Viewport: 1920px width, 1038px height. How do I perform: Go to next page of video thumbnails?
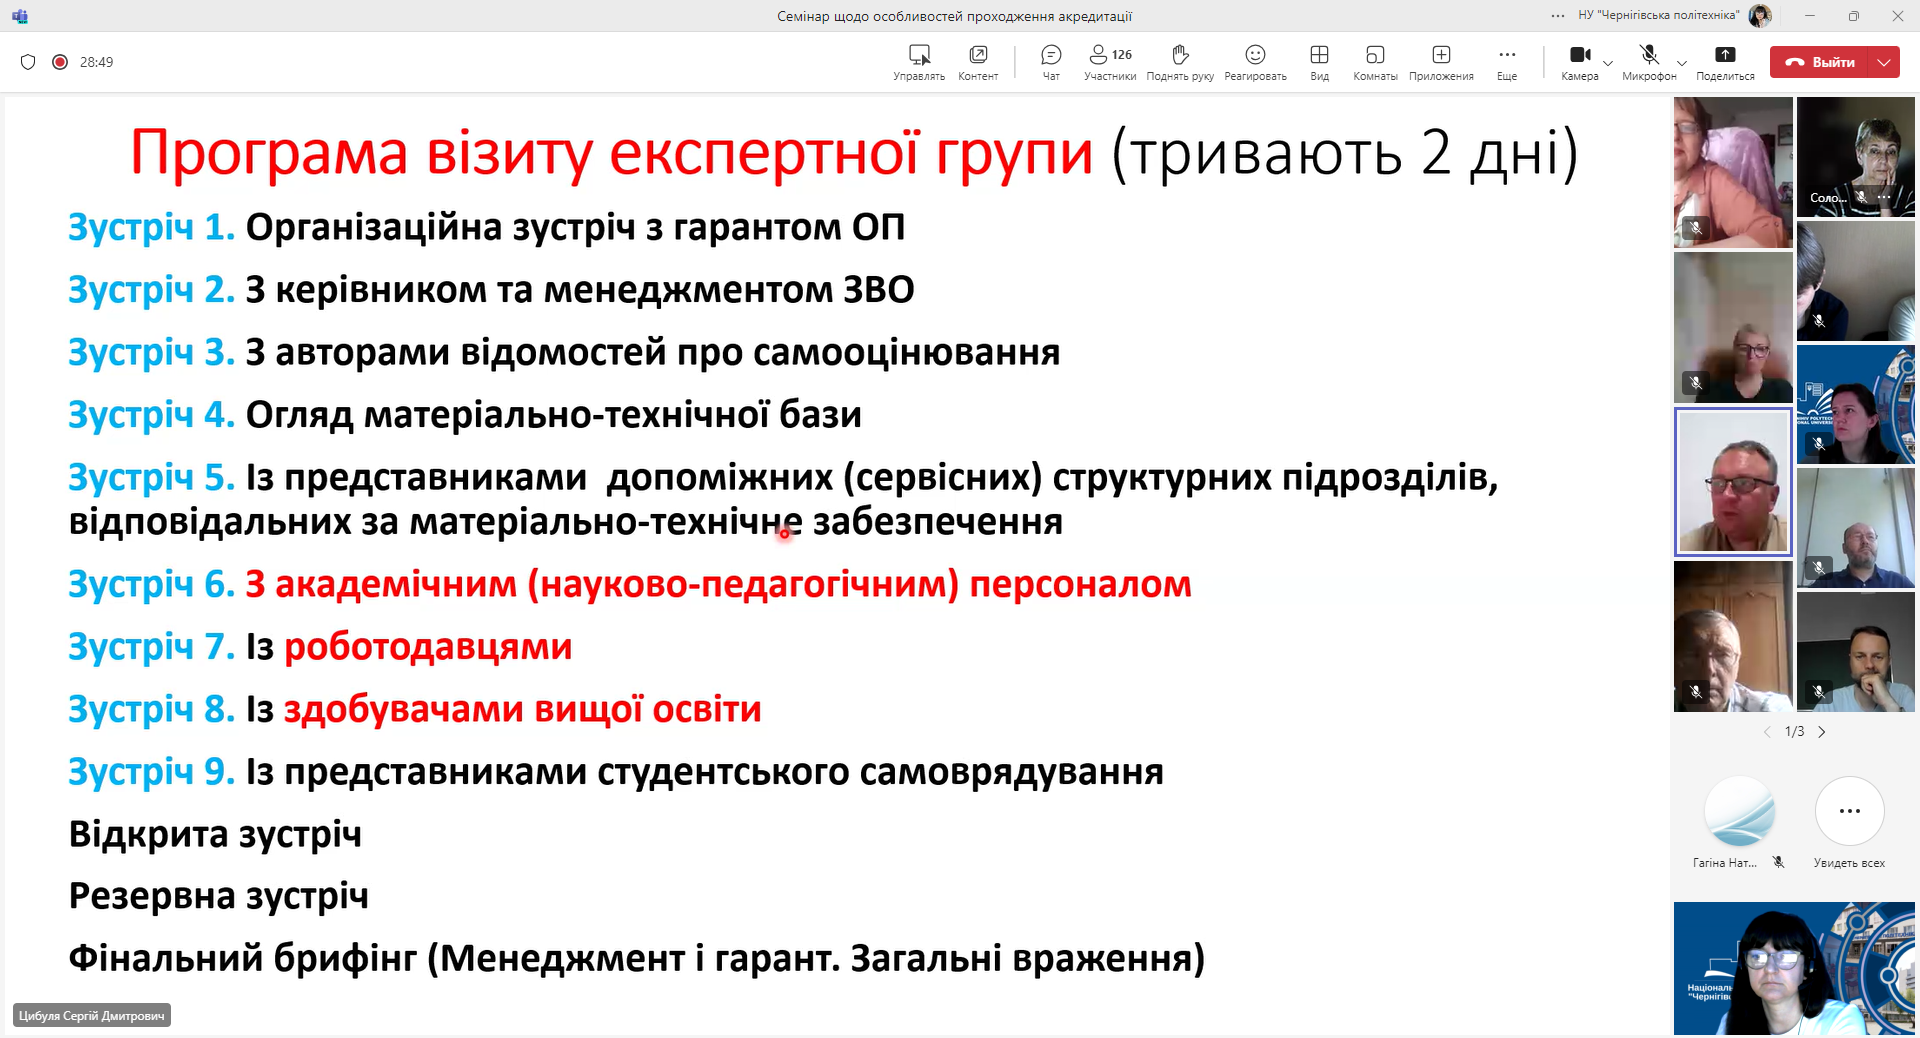click(1822, 732)
